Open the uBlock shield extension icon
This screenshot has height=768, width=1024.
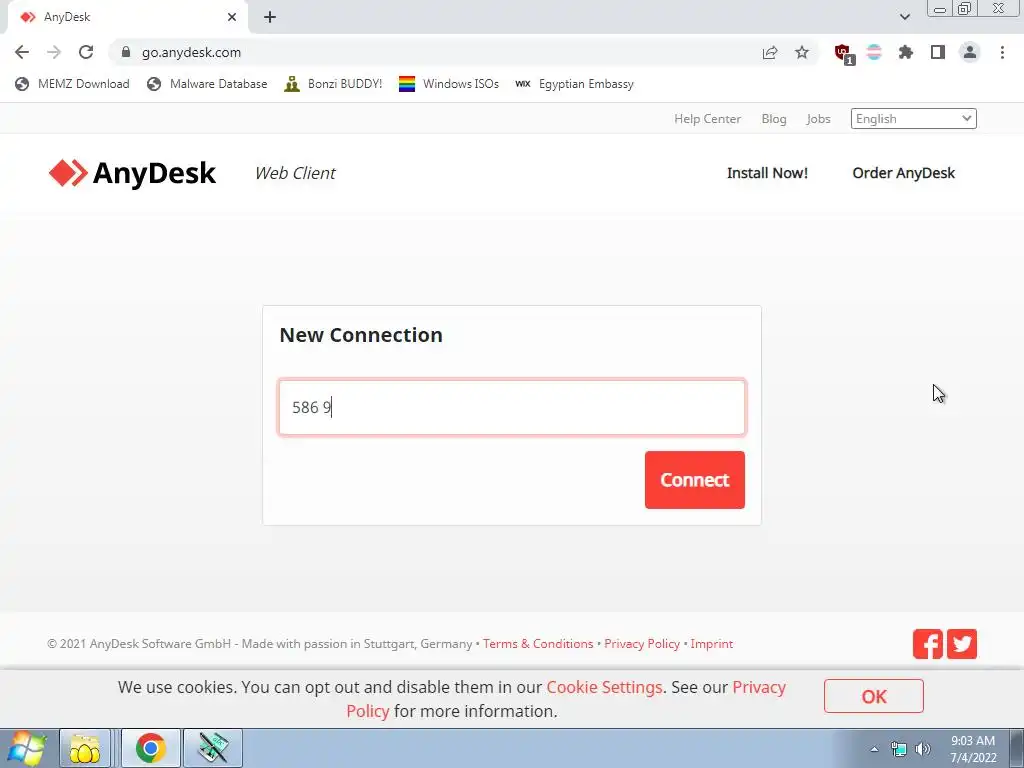point(843,53)
